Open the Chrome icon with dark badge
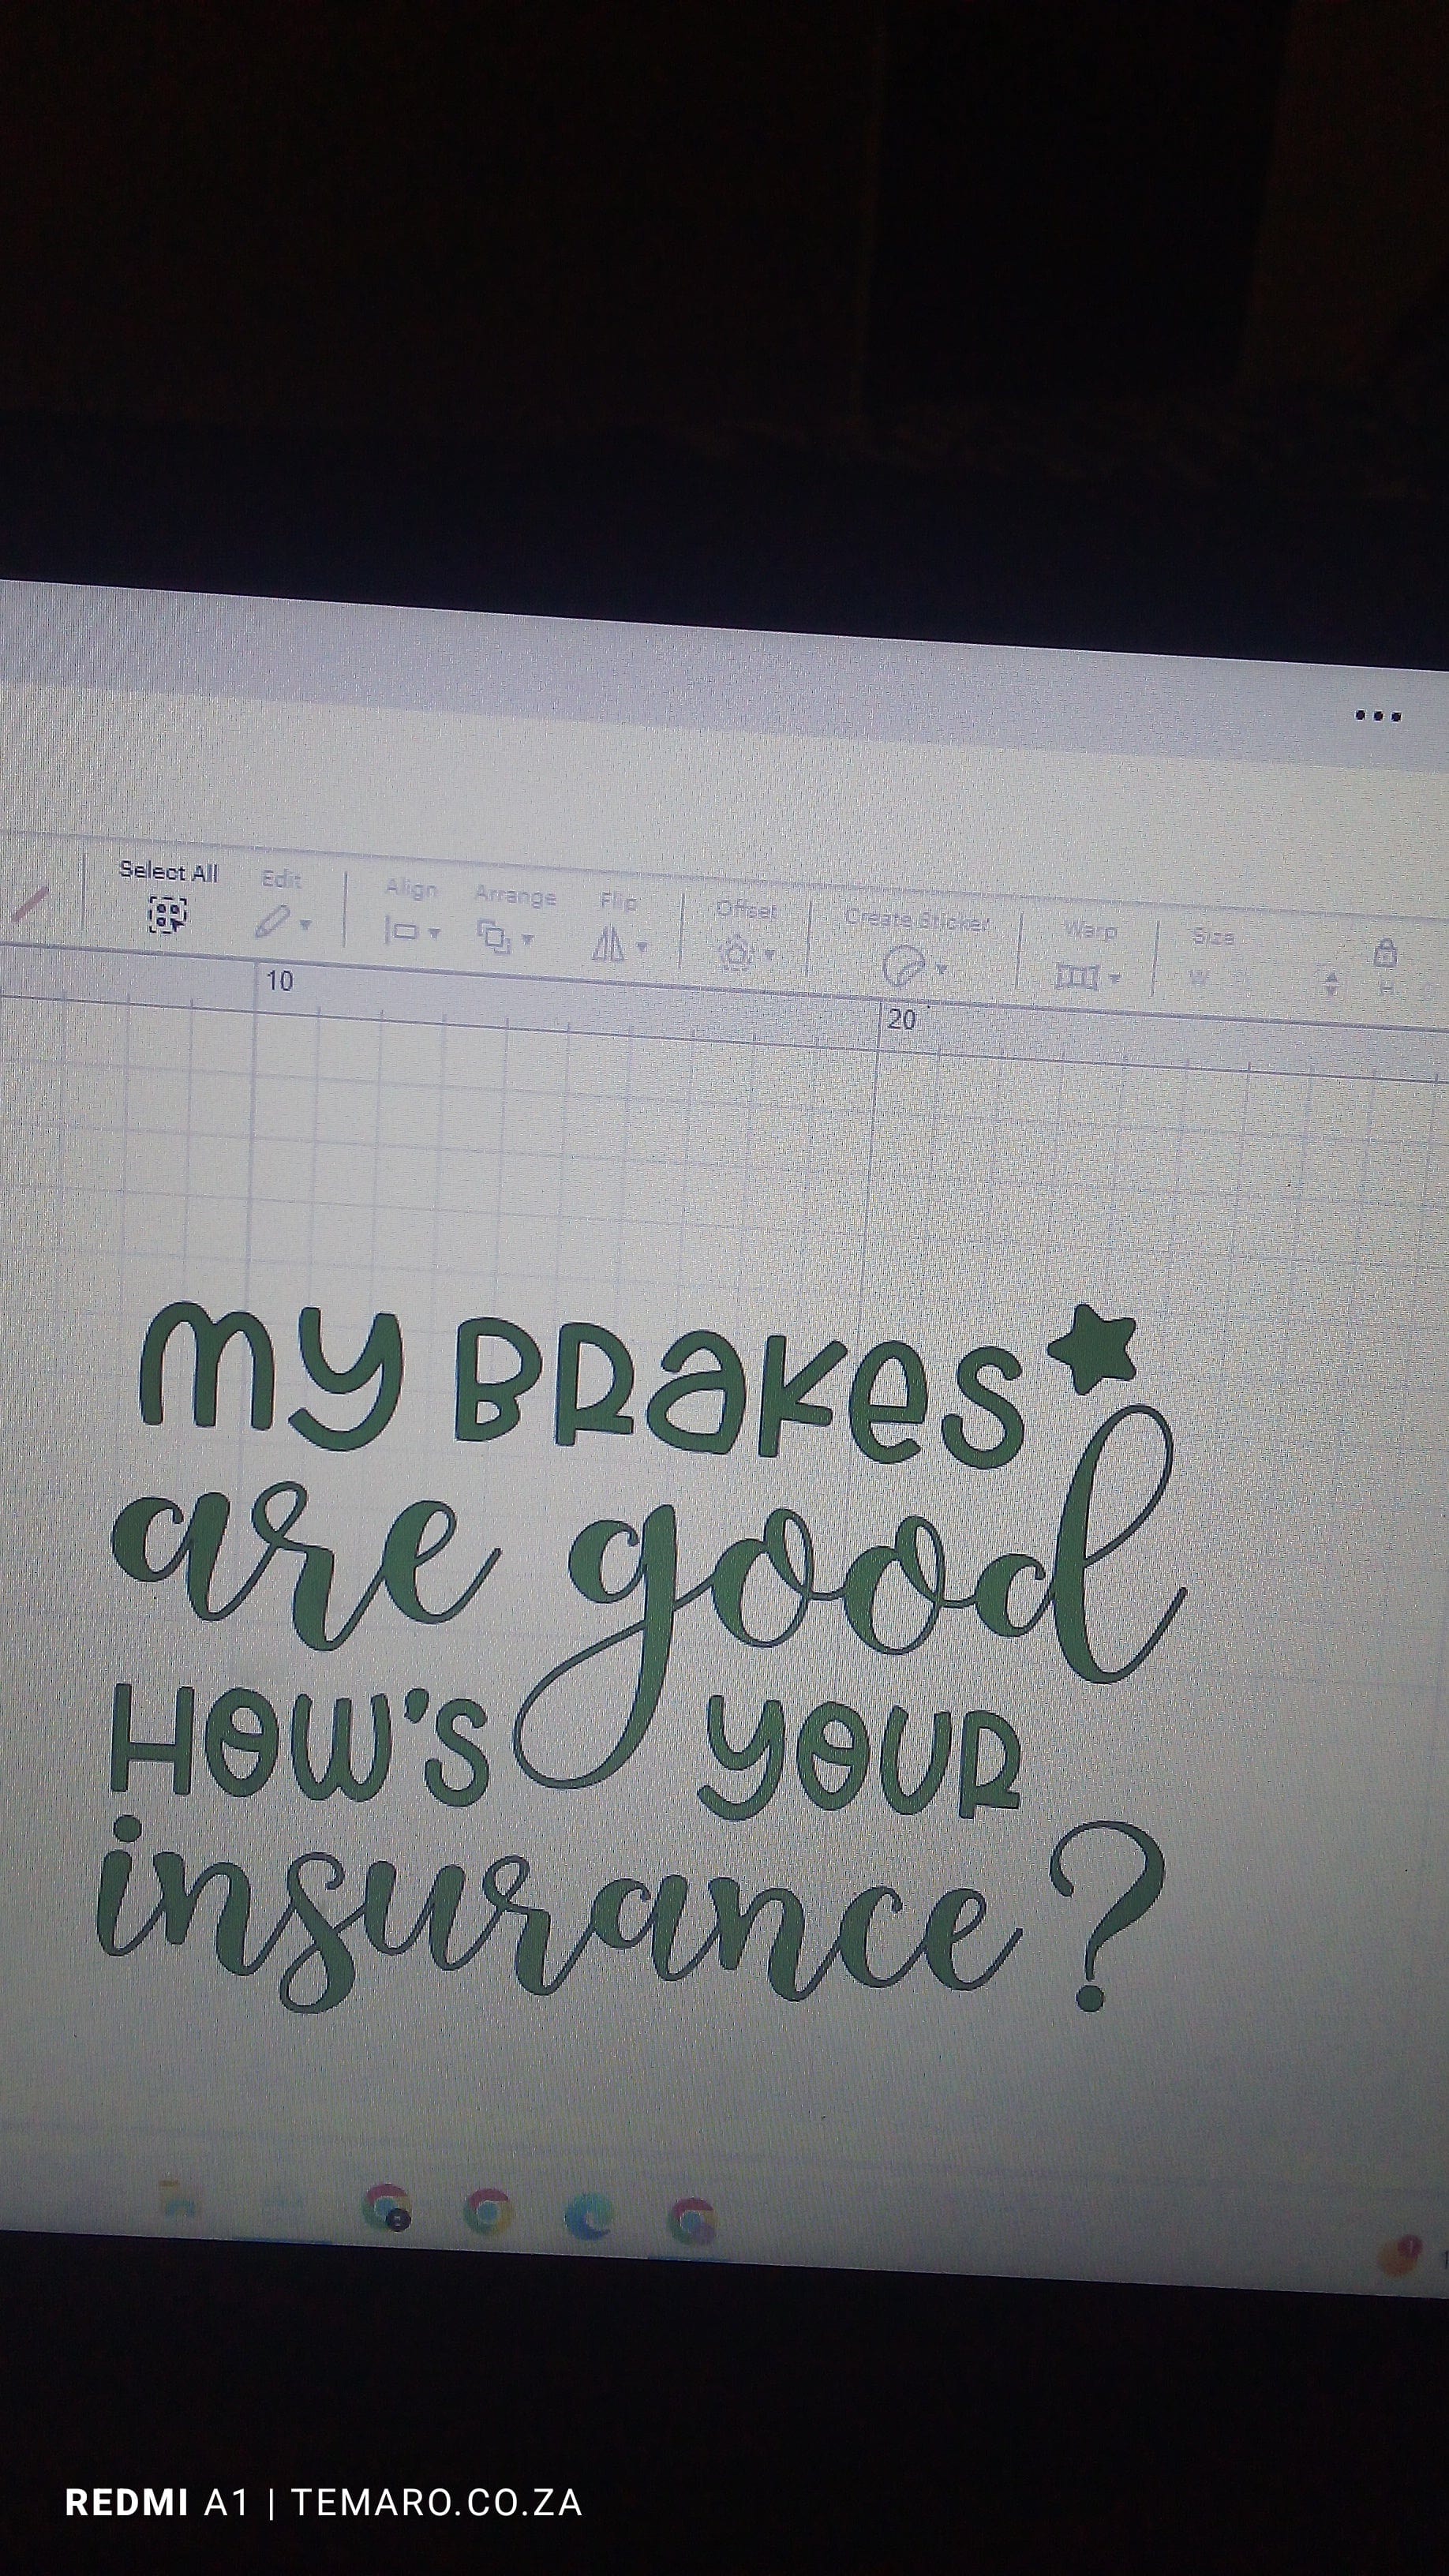1449x2576 pixels. pos(388,2208)
